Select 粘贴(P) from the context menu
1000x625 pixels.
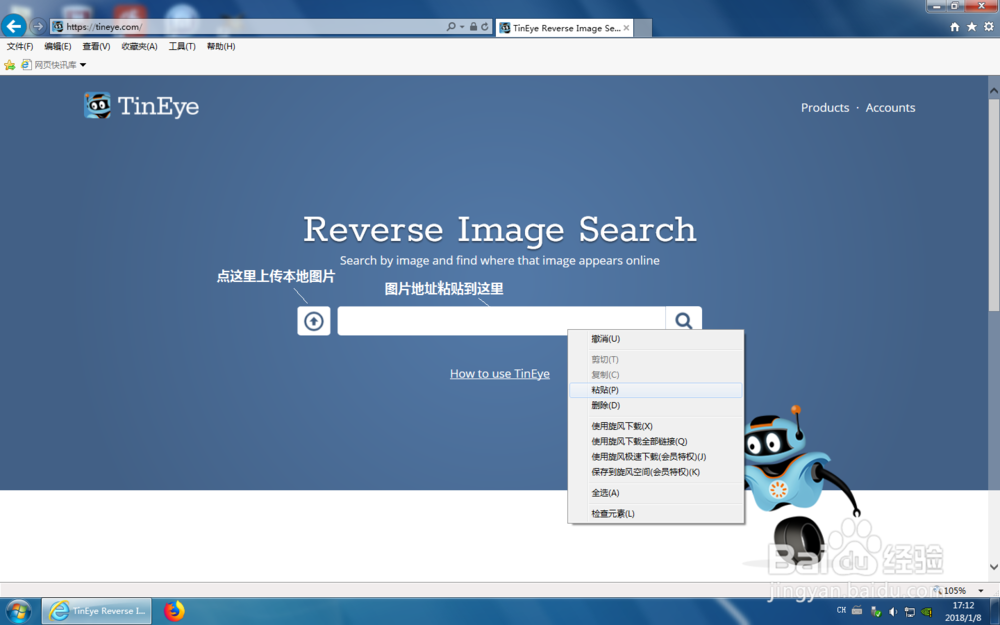click(x=605, y=390)
